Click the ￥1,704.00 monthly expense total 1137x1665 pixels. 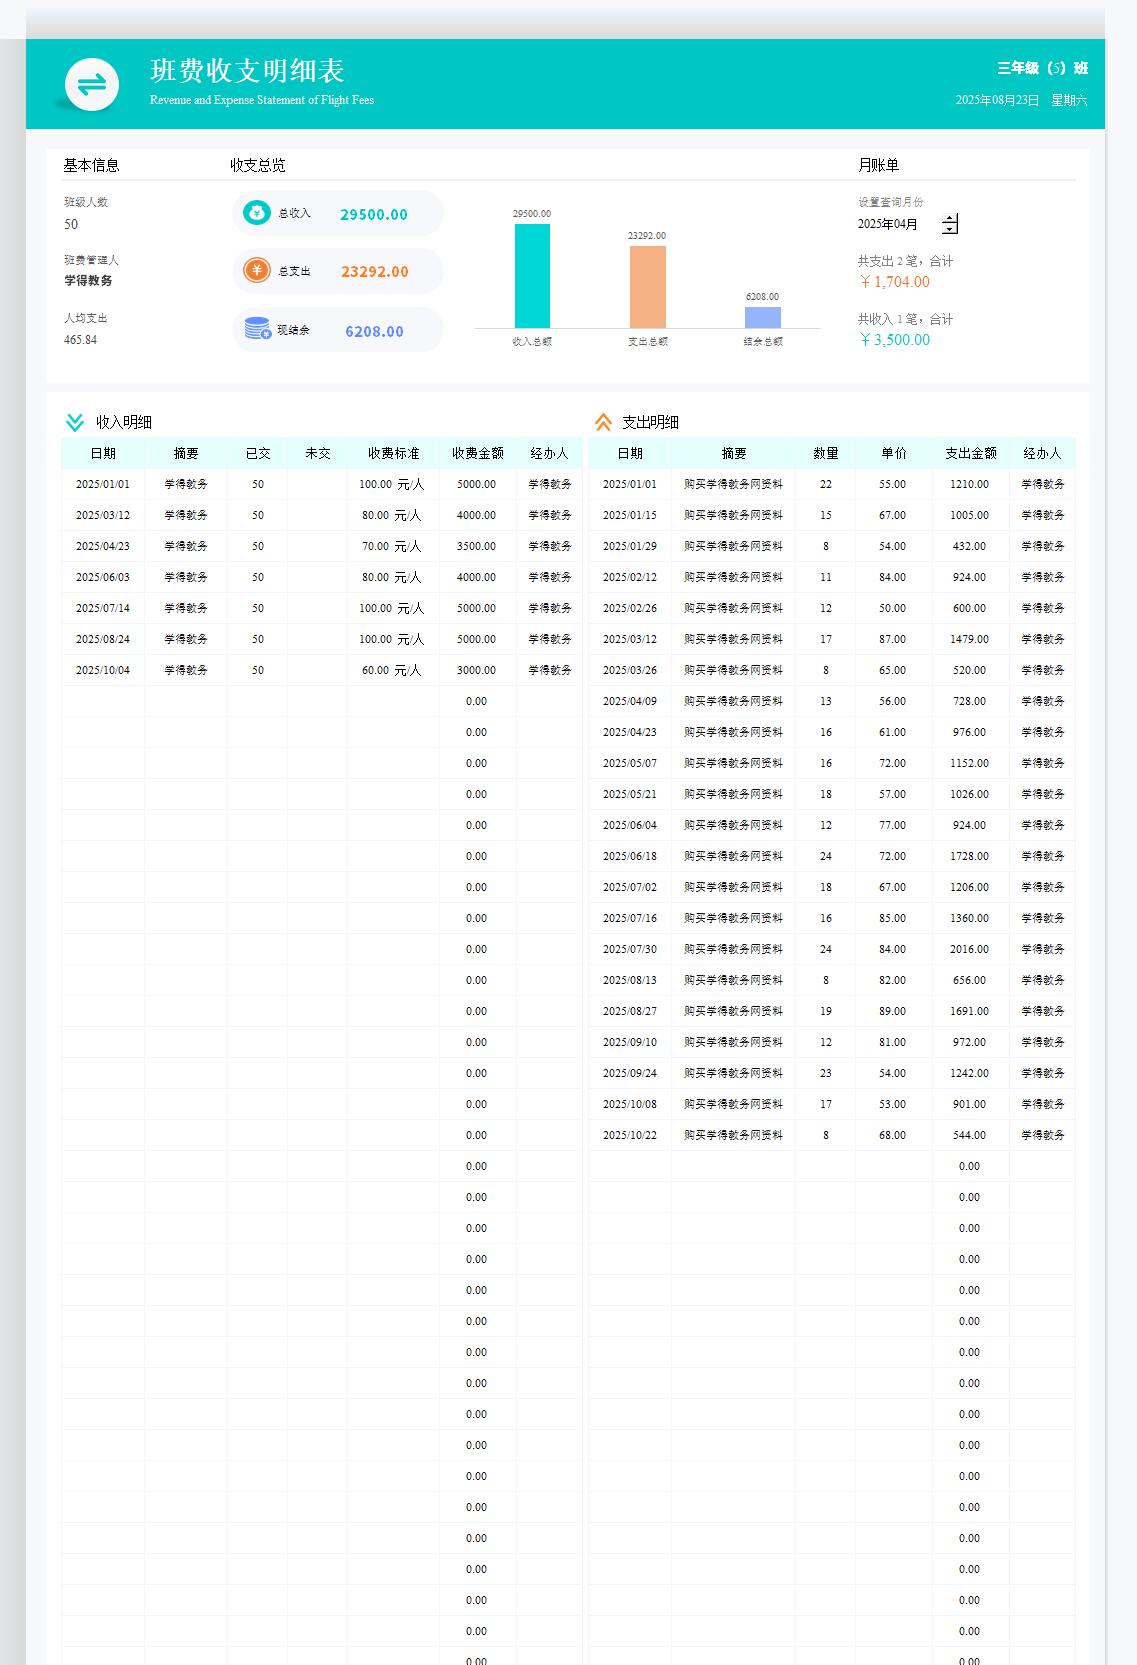click(894, 282)
